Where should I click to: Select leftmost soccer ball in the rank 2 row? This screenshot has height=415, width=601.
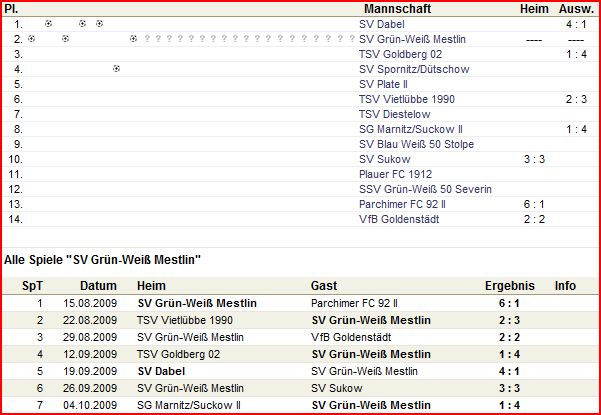(32, 38)
